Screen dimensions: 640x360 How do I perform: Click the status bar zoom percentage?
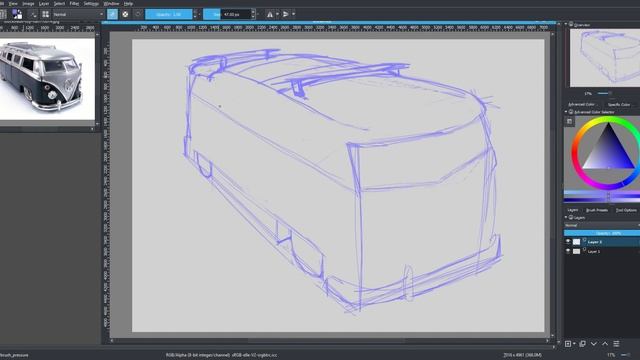(611, 355)
